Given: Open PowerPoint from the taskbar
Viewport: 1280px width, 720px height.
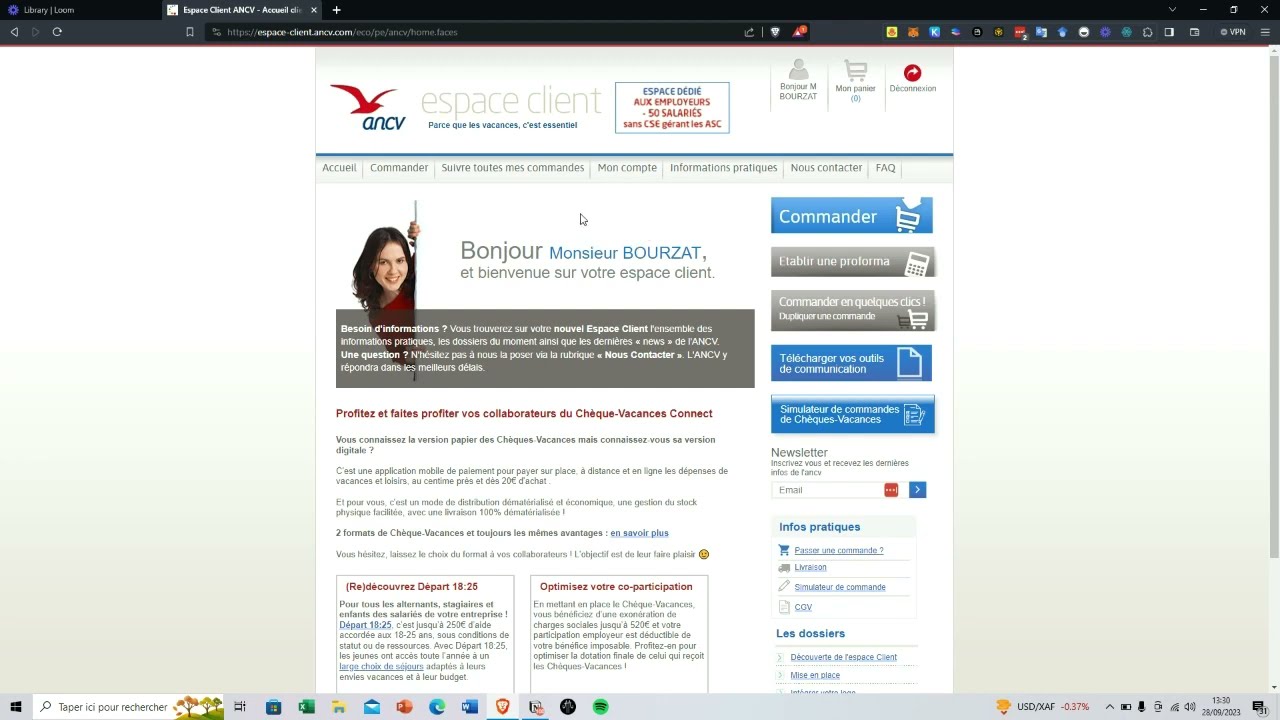Looking at the screenshot, I should click(x=404, y=707).
